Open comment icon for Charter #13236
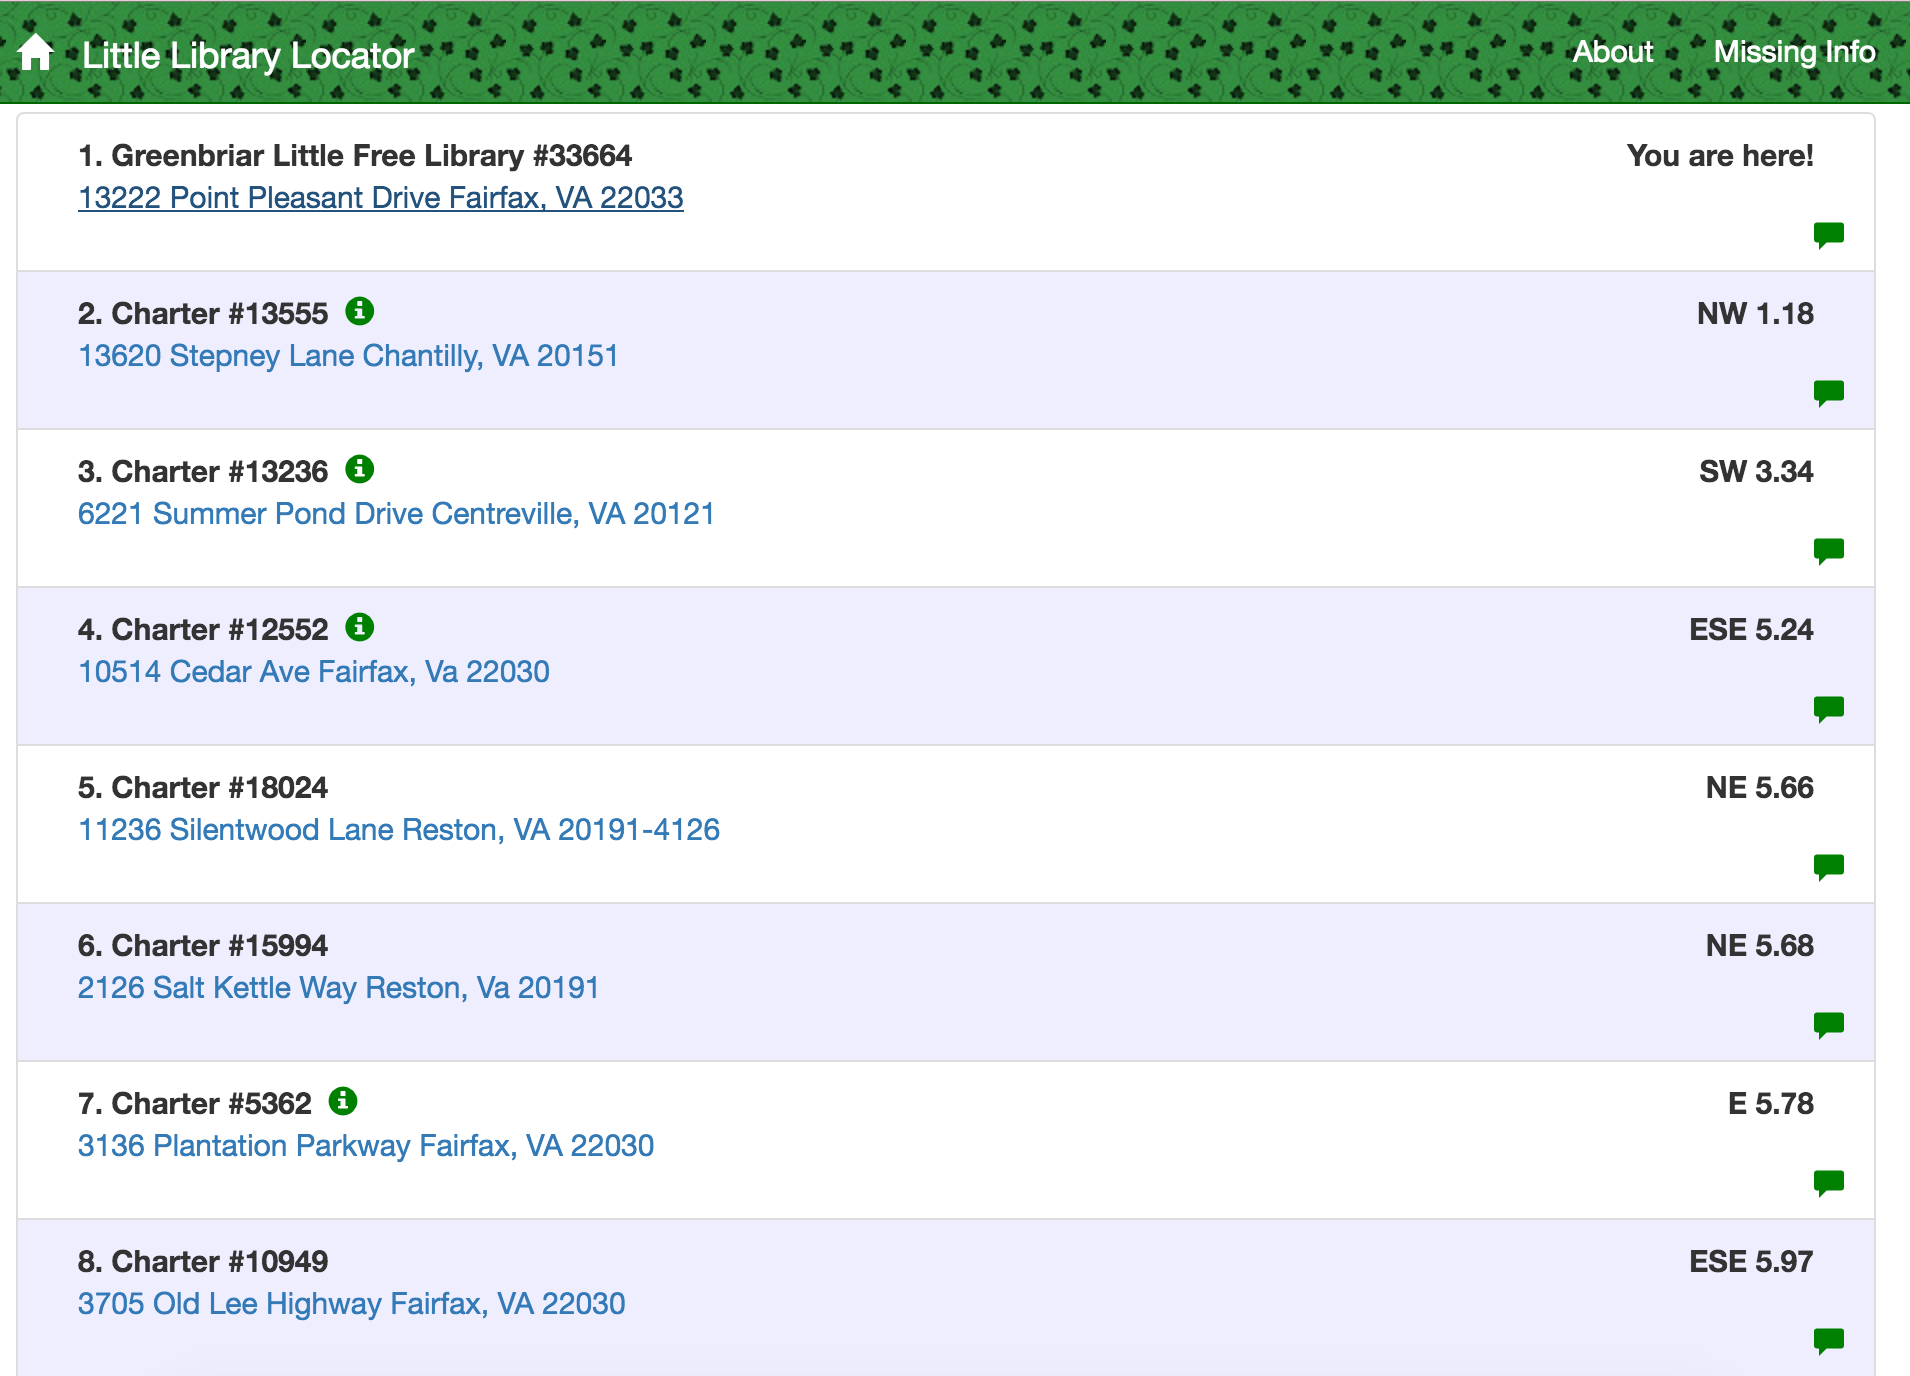This screenshot has width=1910, height=1376. click(x=1829, y=551)
